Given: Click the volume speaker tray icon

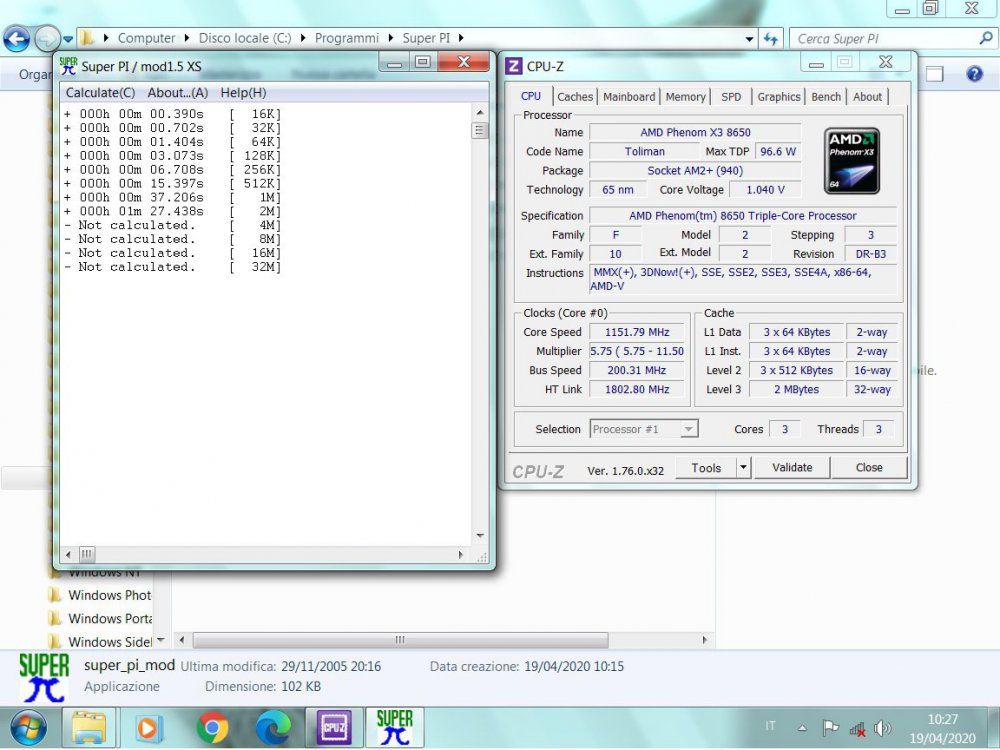Looking at the screenshot, I should [x=882, y=728].
